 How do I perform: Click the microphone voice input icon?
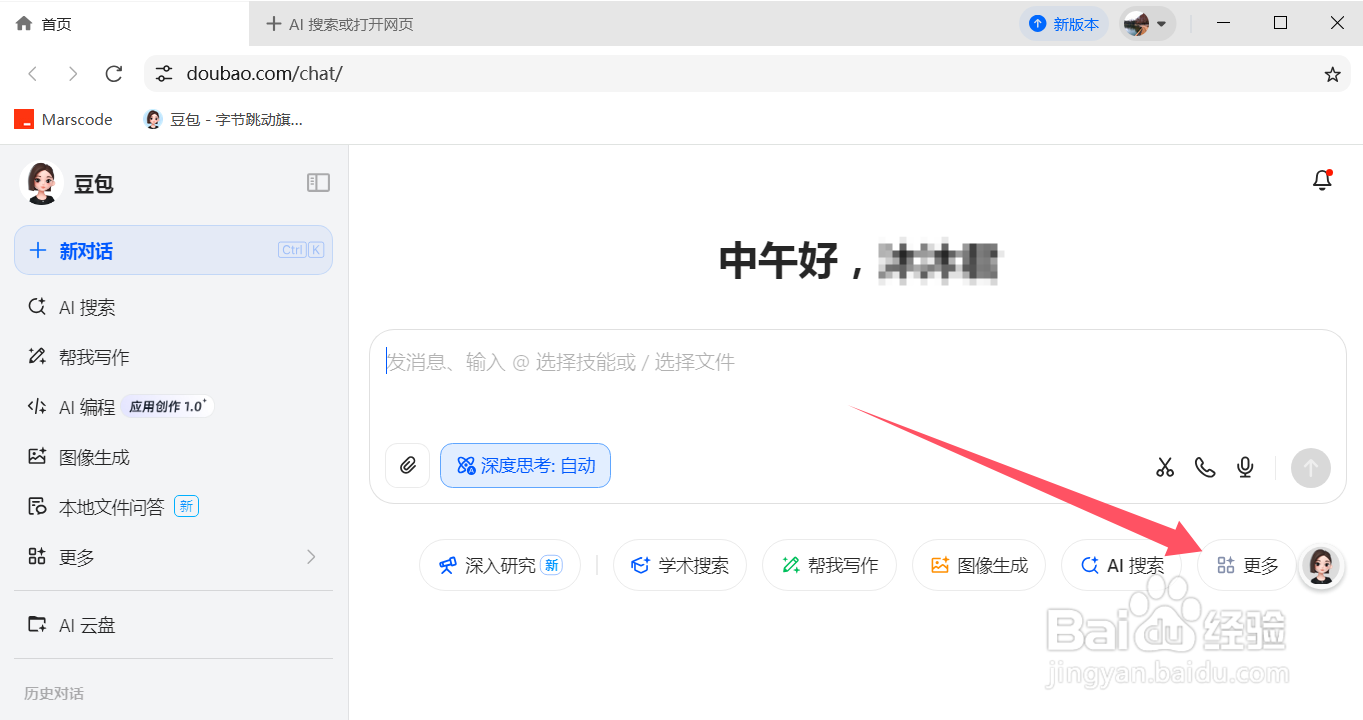(x=1244, y=467)
